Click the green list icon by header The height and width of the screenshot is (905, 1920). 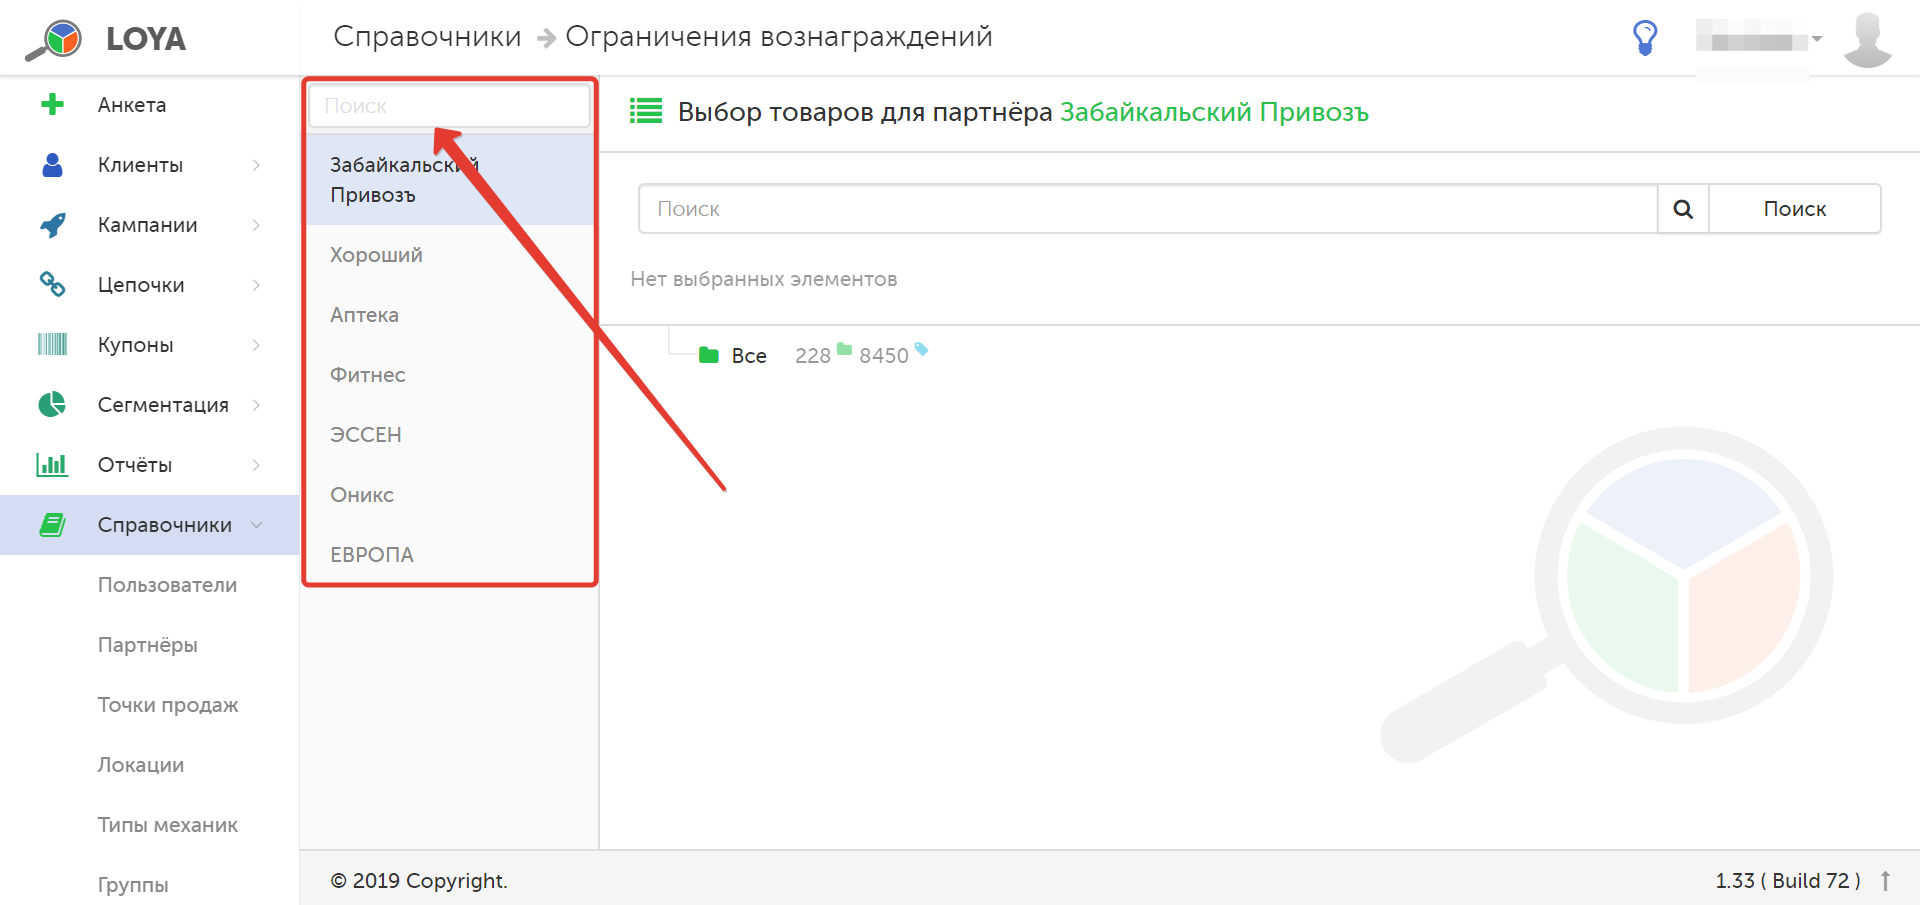point(646,111)
